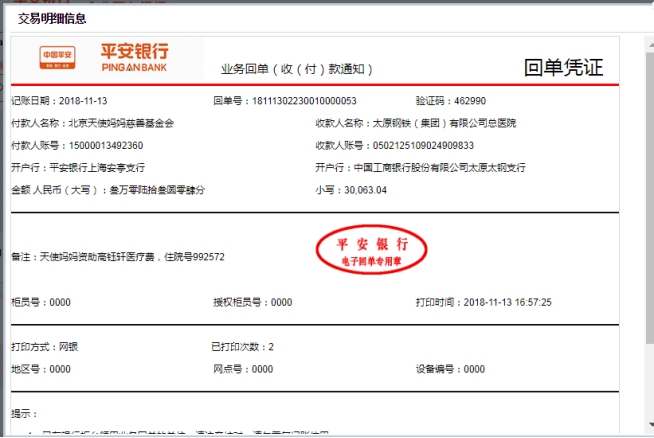Click the 提示： label
Image resolution: width=654 pixels, height=438 pixels.
[x=24, y=414]
